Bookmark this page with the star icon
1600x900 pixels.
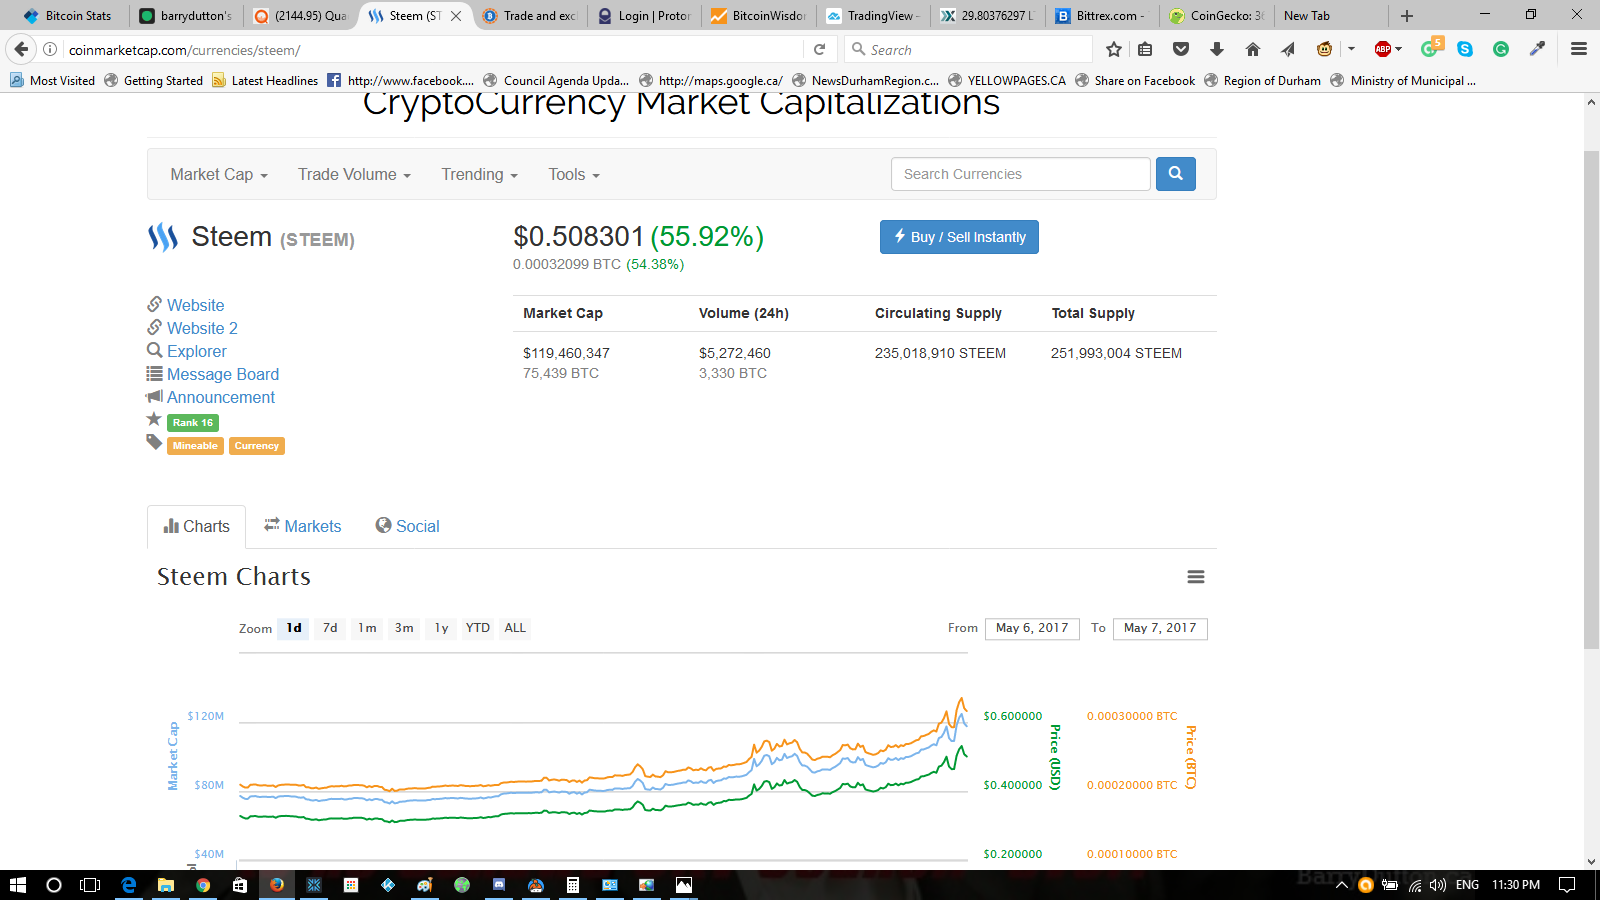pos(1114,49)
